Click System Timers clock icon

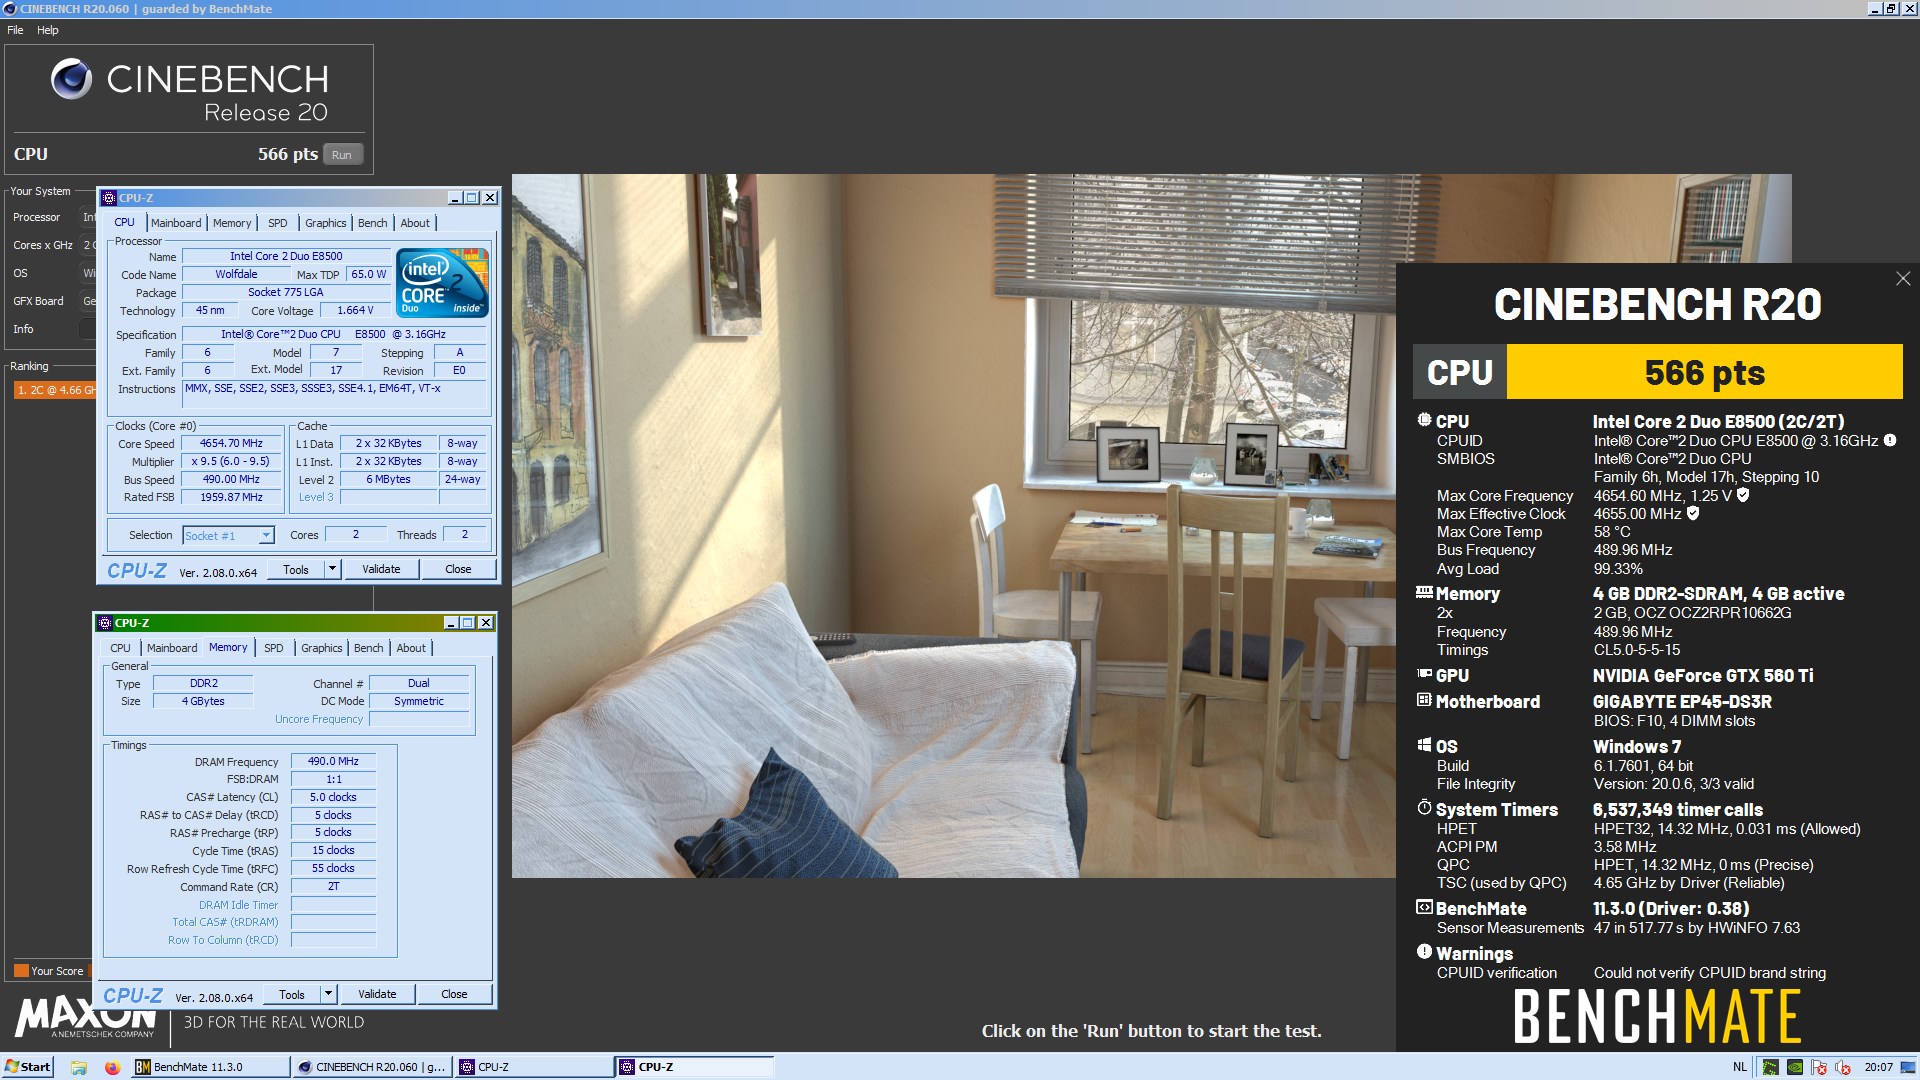click(1424, 807)
